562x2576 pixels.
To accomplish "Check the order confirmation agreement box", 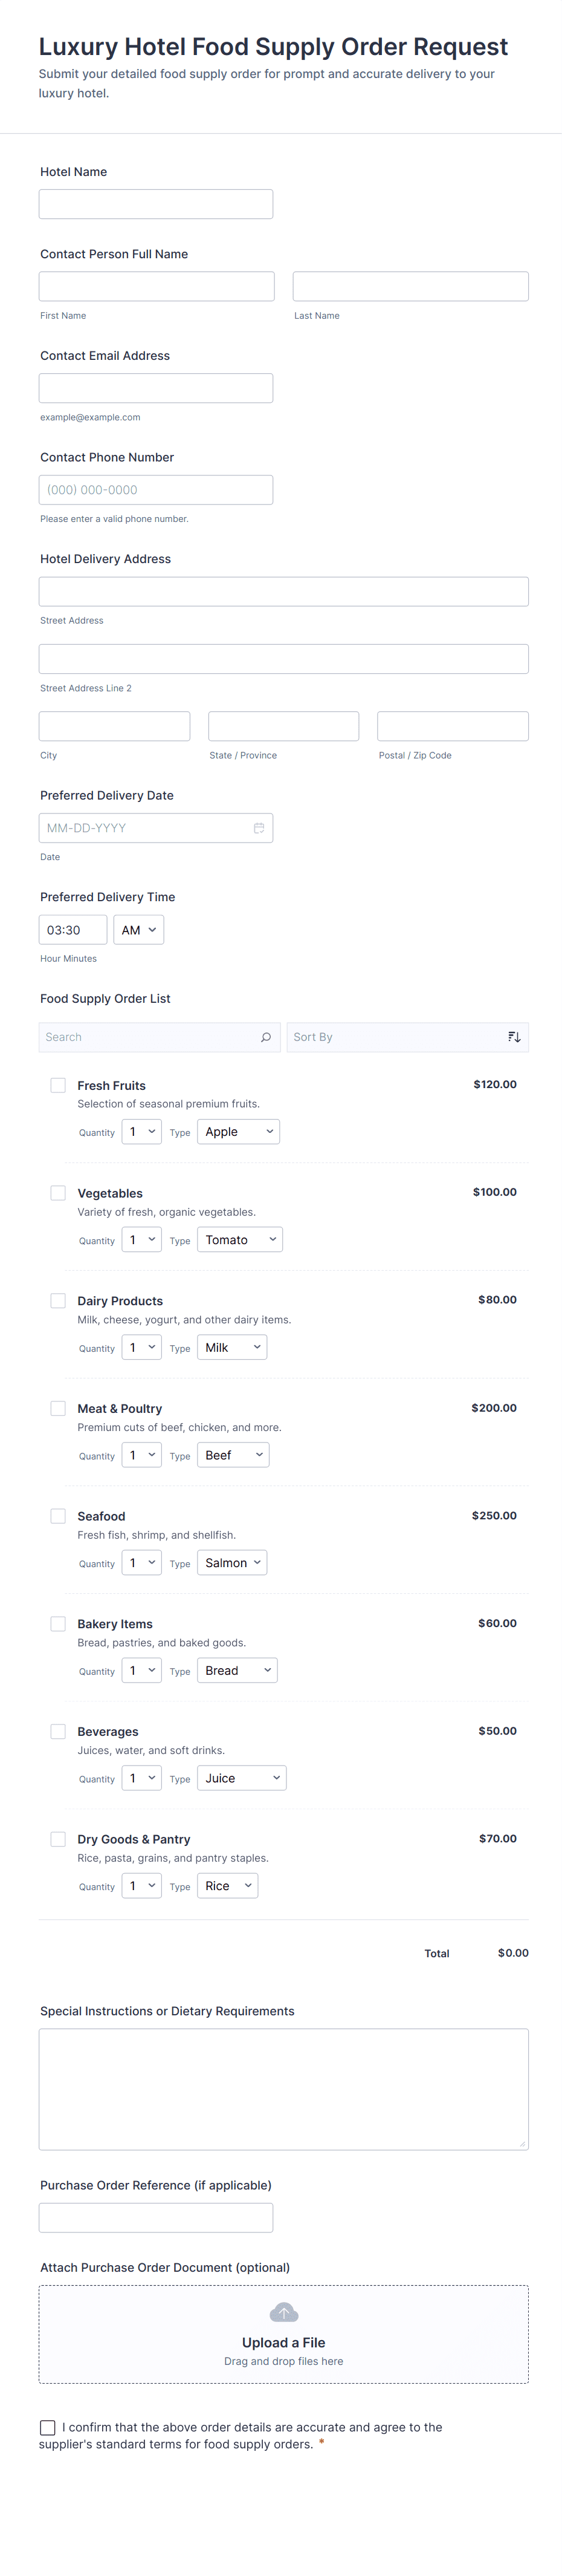I will (47, 2427).
